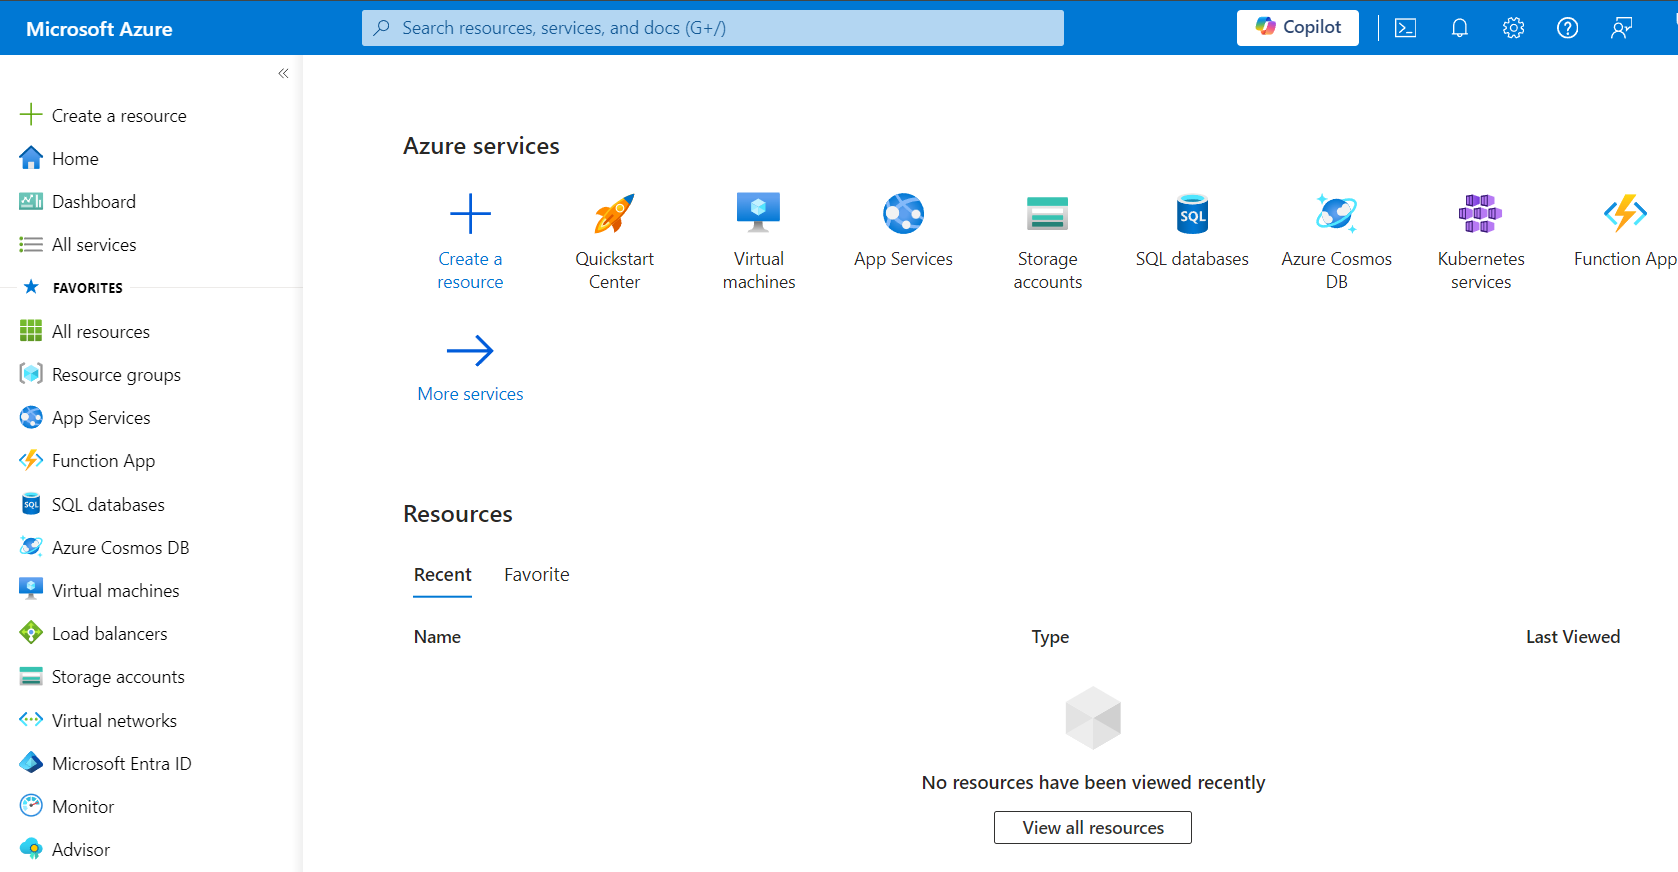Click the Monitor sidebar icon
The width and height of the screenshot is (1678, 872).
31,806
